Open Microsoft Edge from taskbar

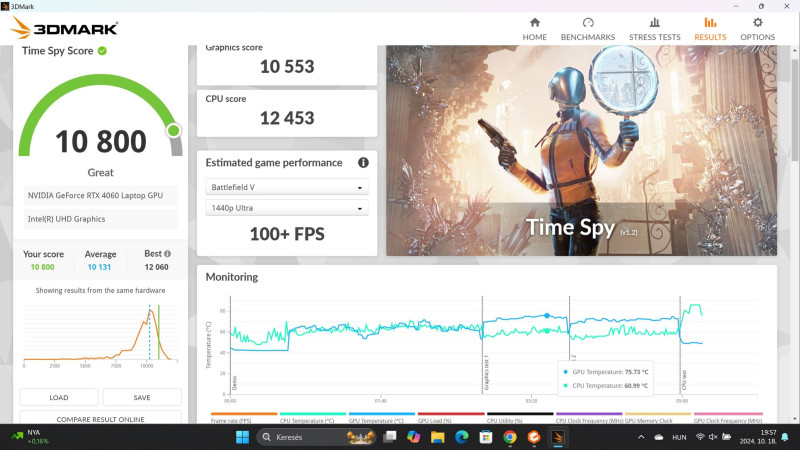click(x=462, y=437)
